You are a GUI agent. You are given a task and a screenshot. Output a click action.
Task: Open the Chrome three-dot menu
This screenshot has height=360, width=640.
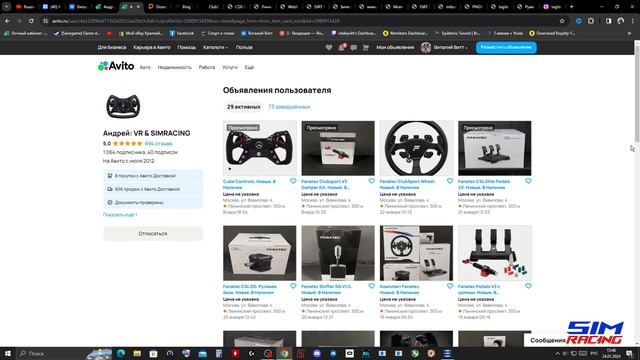(633, 21)
